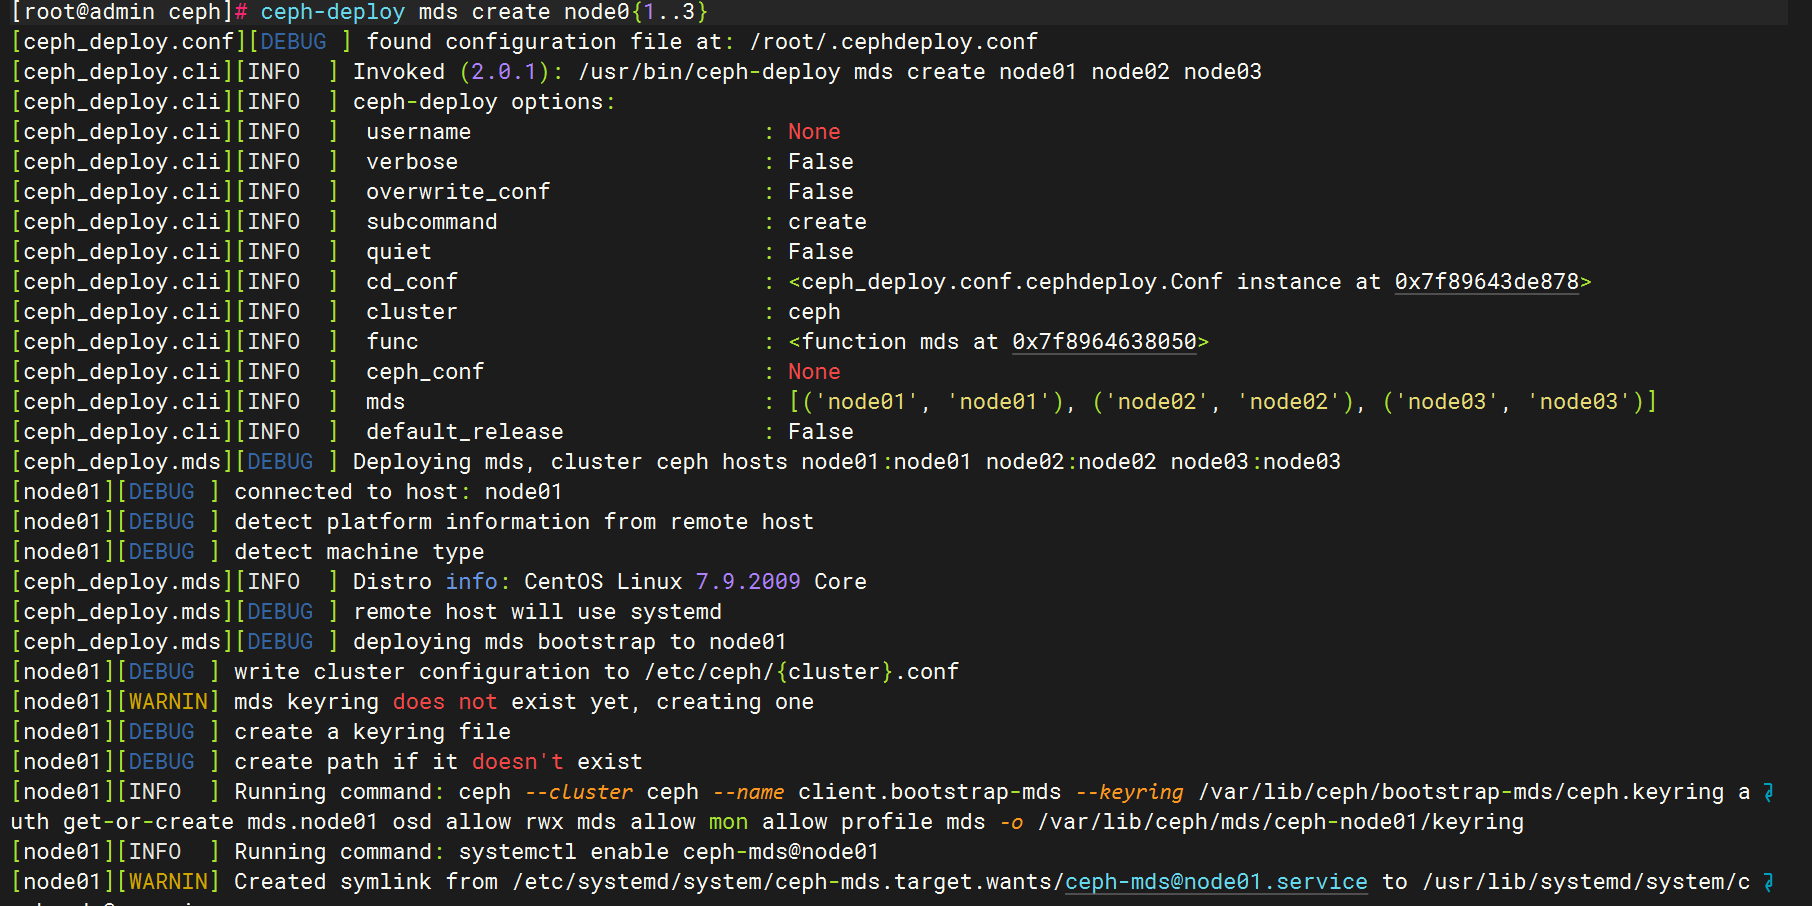Click the version number 2.0.1

pos(504,72)
